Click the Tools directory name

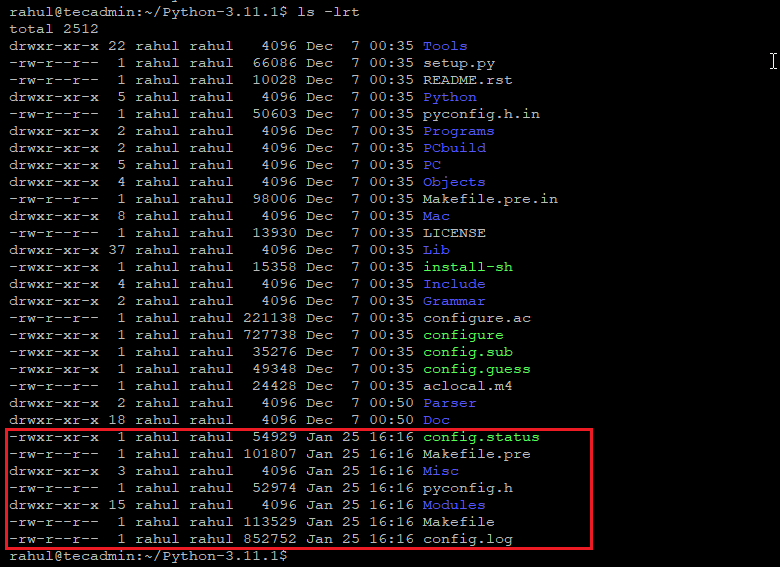tap(445, 46)
